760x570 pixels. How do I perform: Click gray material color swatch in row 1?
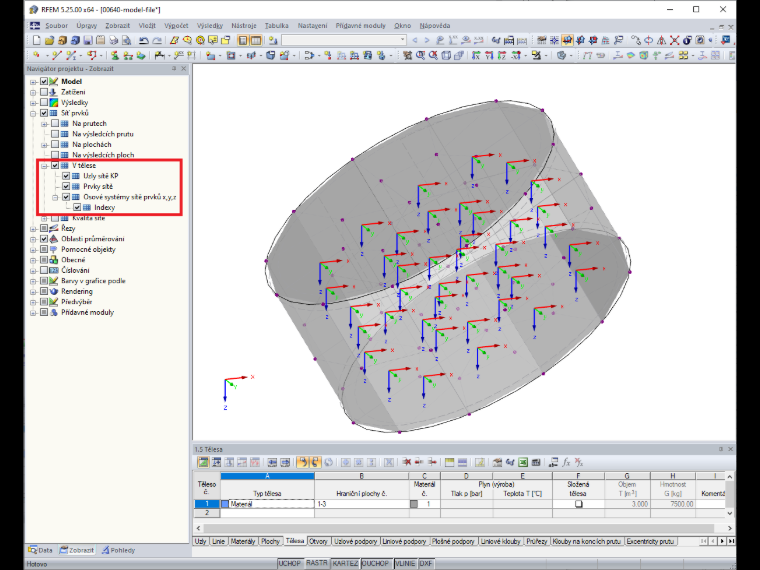click(414, 504)
